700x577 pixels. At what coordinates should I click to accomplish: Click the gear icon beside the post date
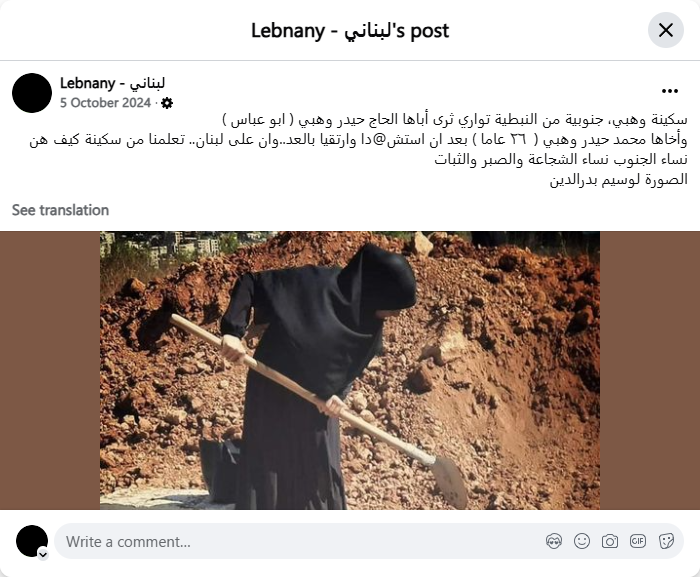(x=167, y=103)
